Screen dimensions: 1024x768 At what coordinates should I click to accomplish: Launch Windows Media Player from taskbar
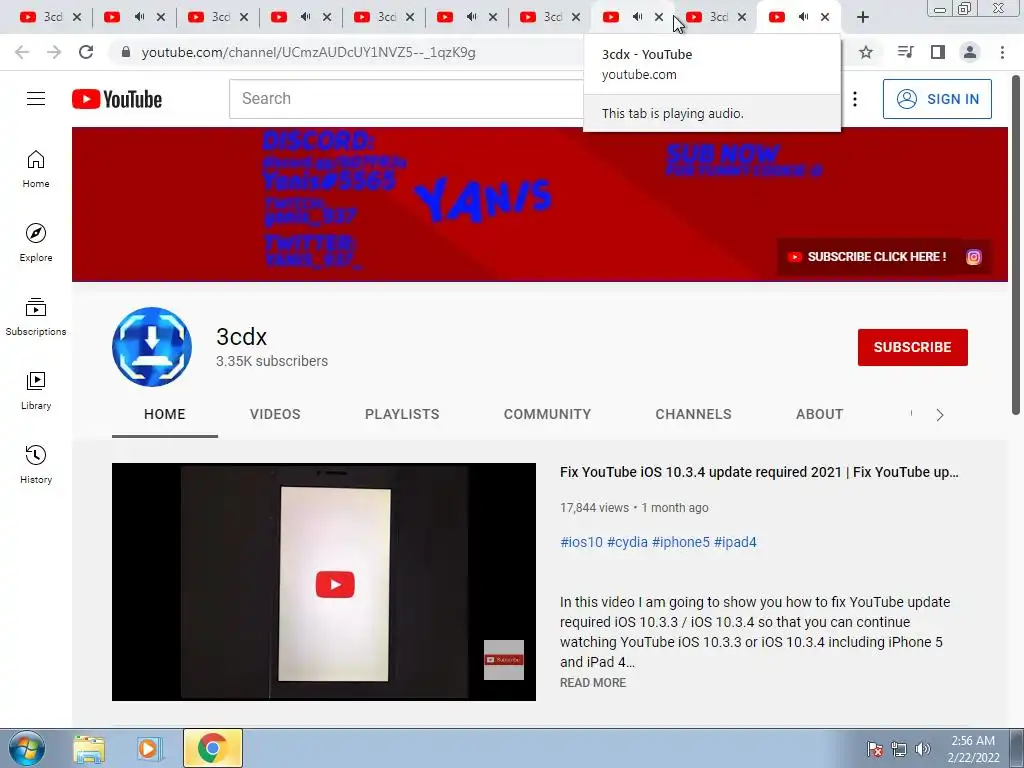coord(149,749)
